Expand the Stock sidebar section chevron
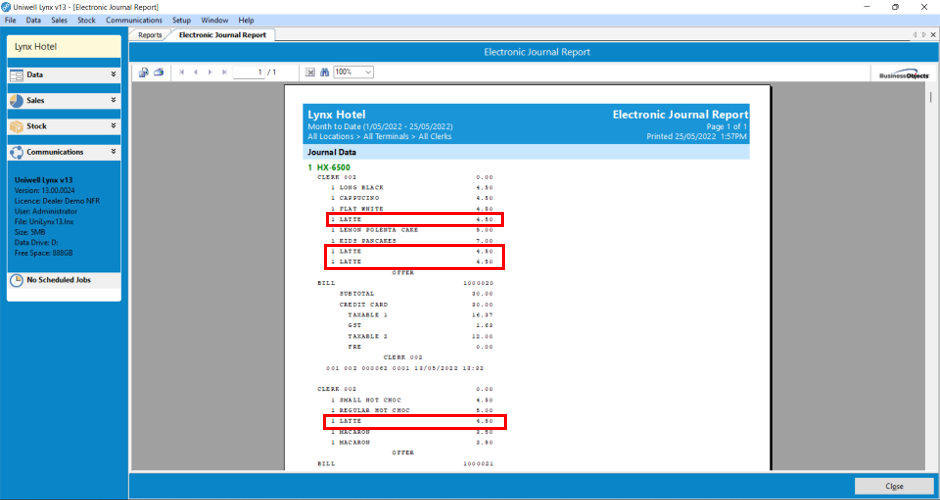Image resolution: width=940 pixels, height=500 pixels. tap(113, 126)
